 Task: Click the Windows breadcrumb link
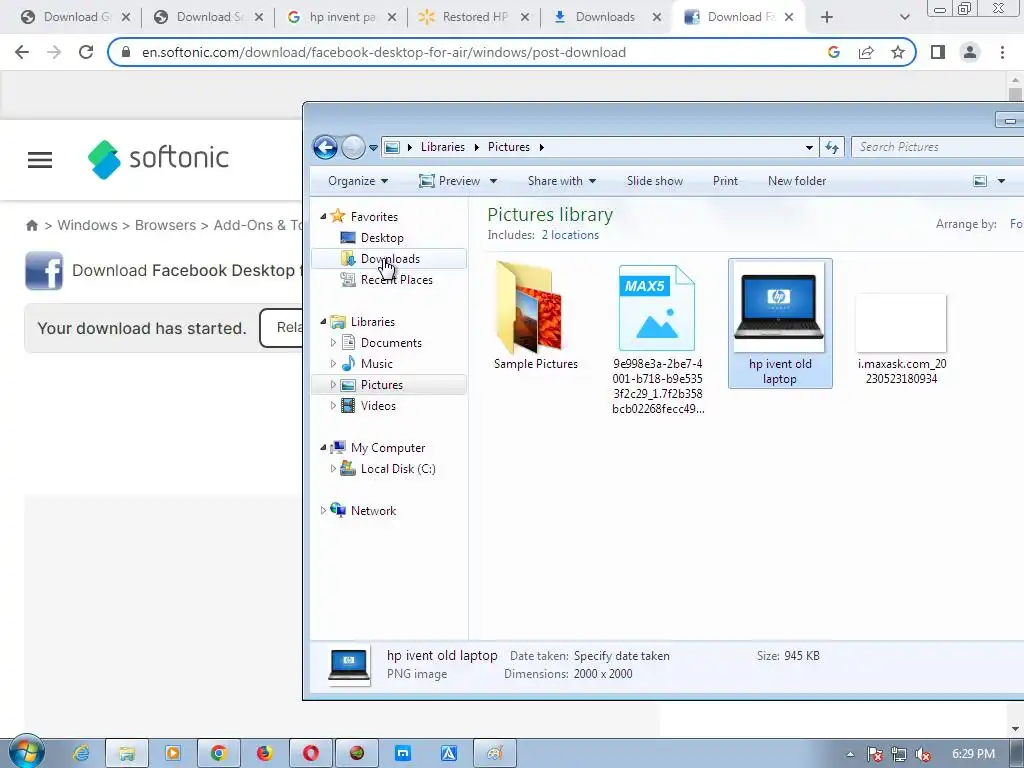coord(88,225)
